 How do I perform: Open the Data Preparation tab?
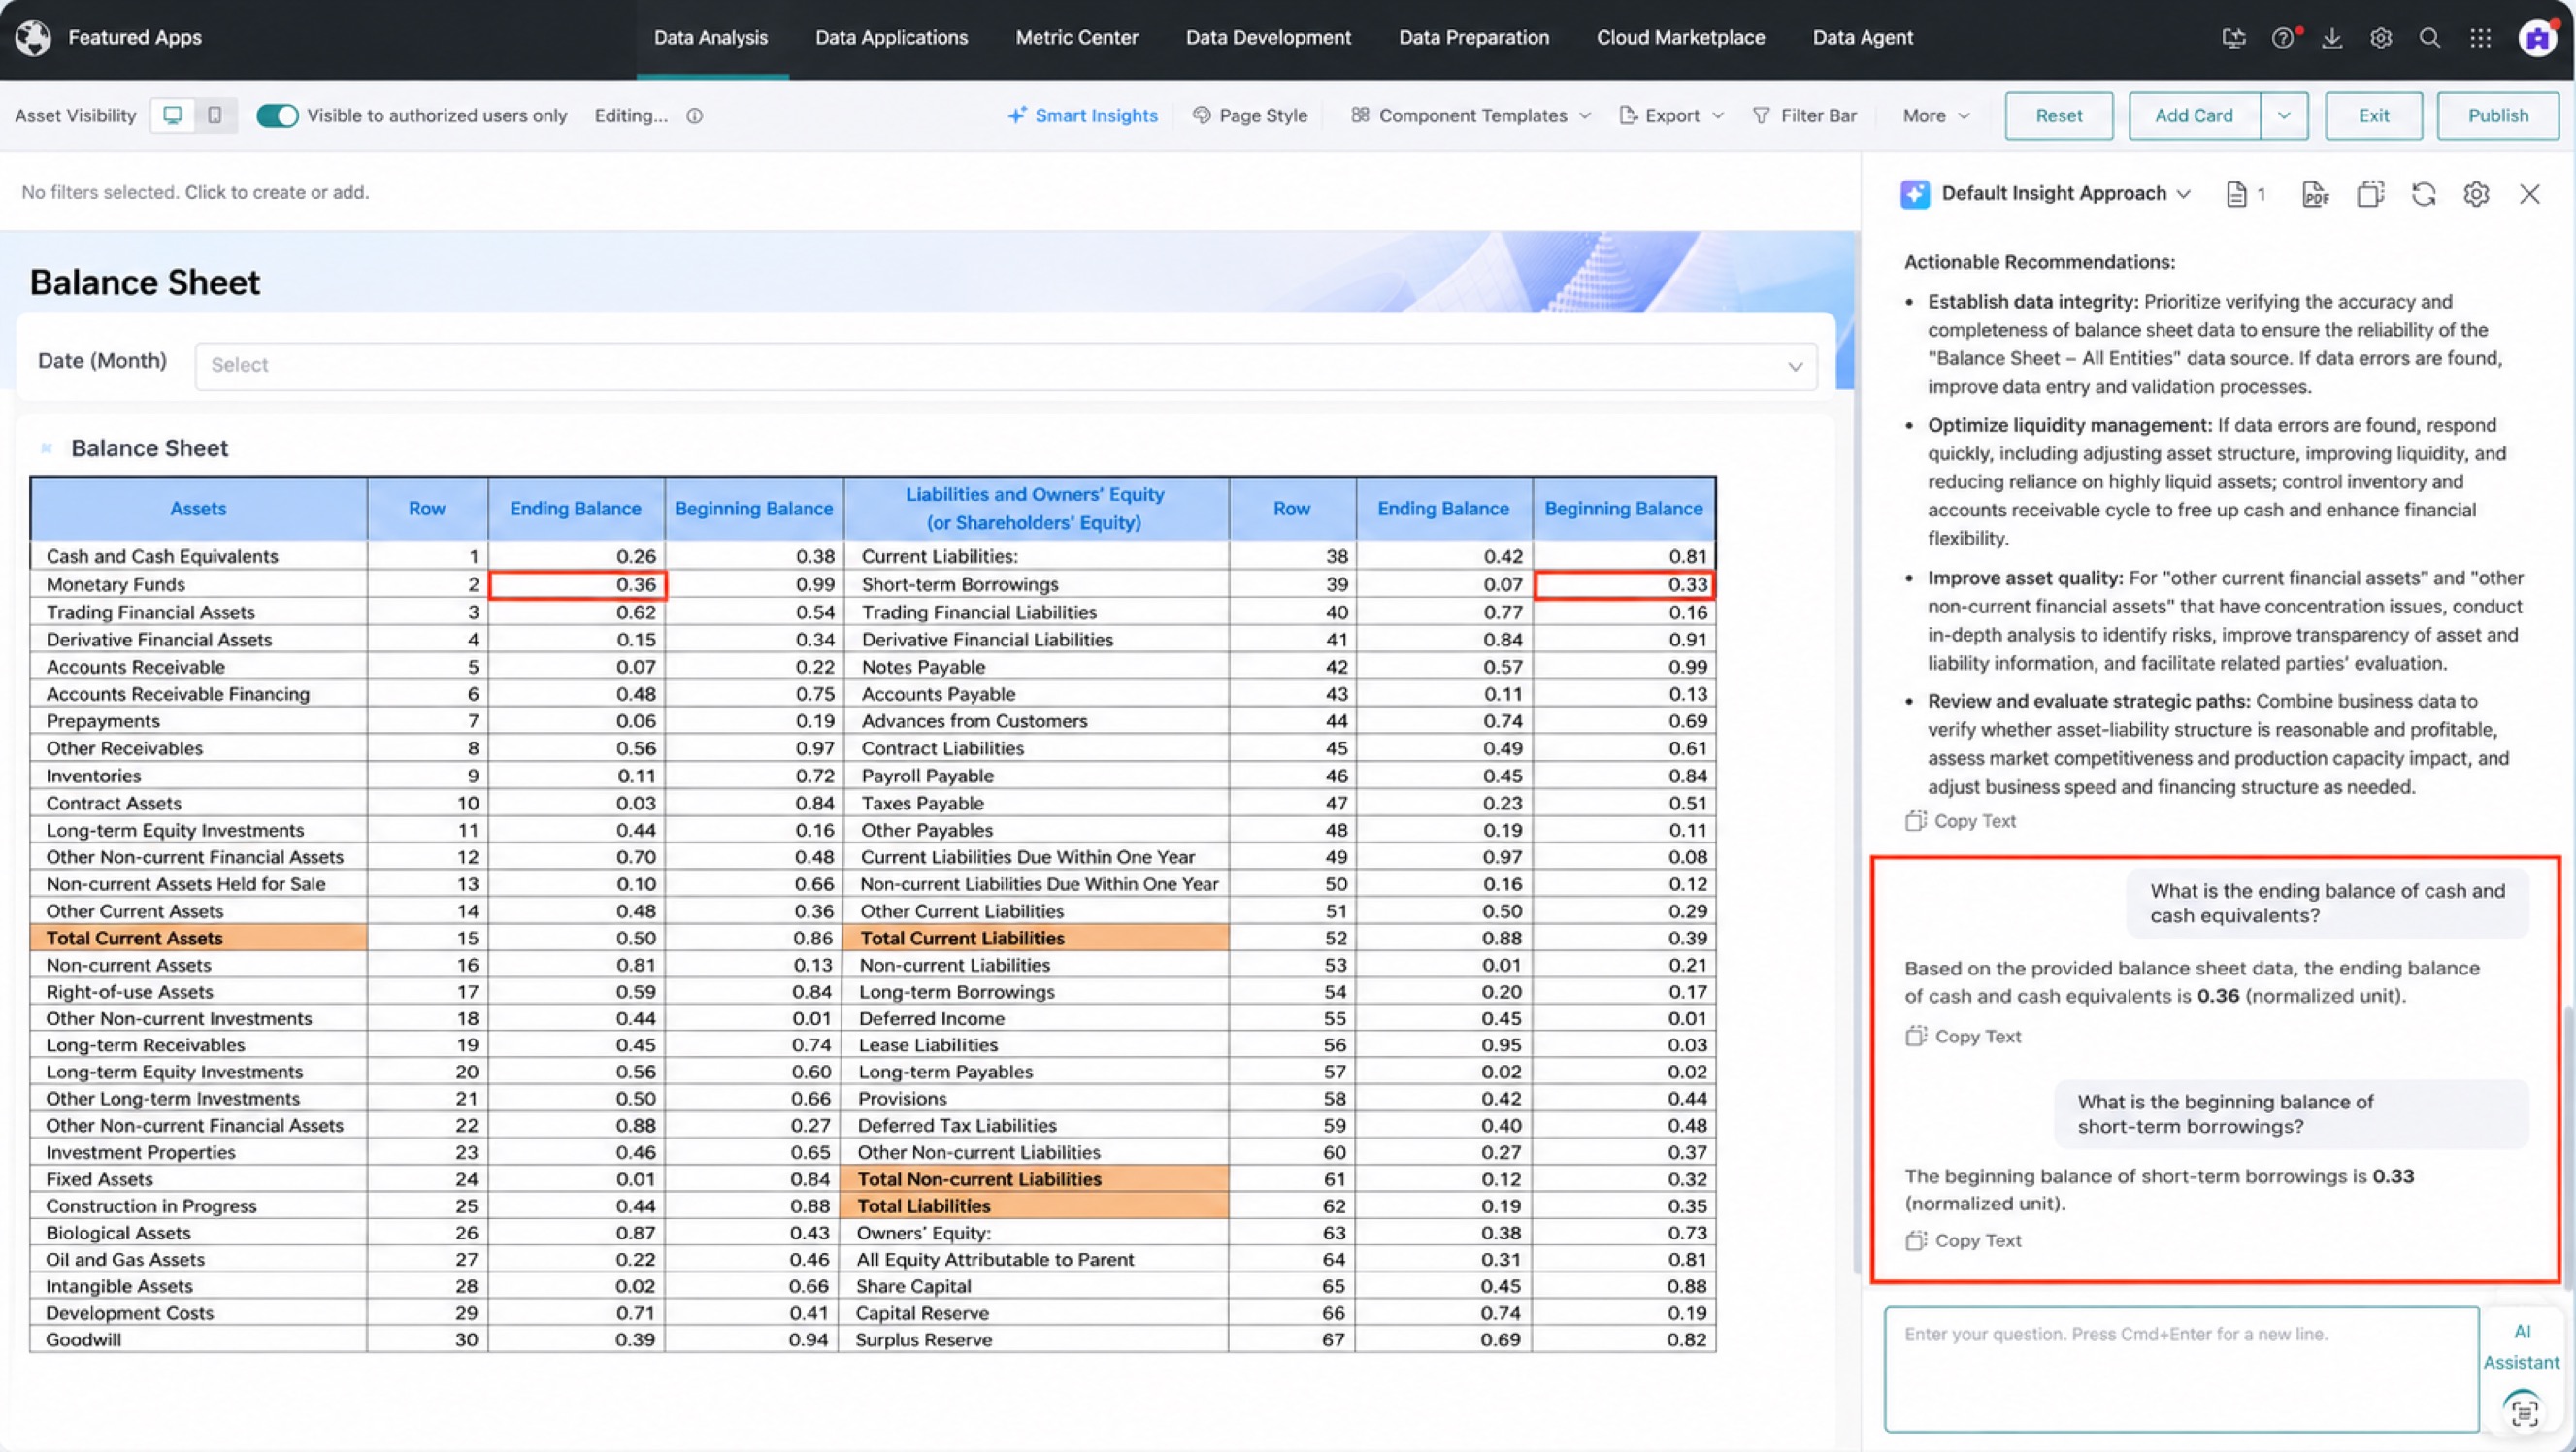coord(1473,38)
